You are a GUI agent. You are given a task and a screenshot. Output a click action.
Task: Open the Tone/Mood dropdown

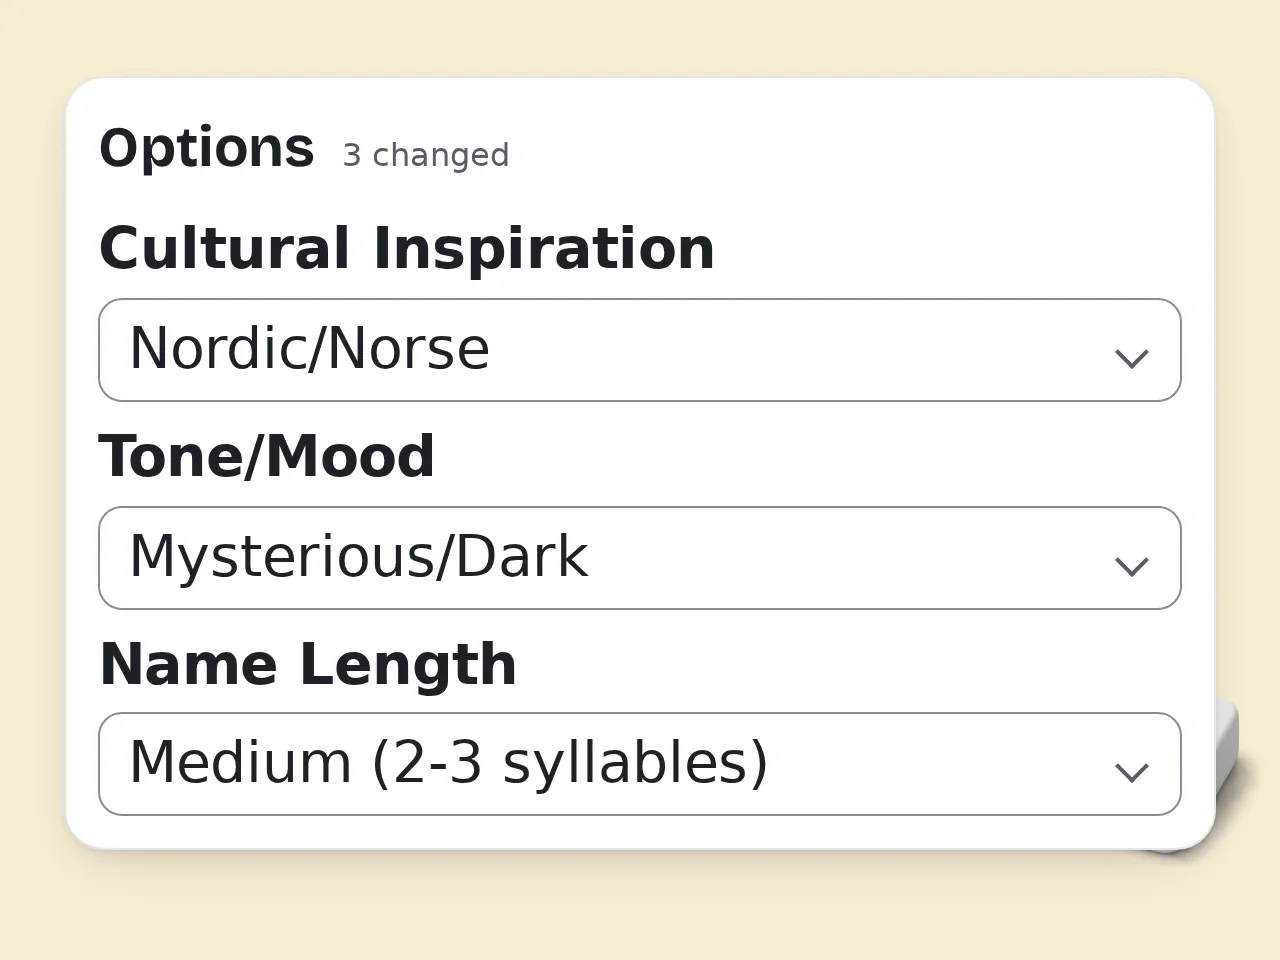click(640, 558)
